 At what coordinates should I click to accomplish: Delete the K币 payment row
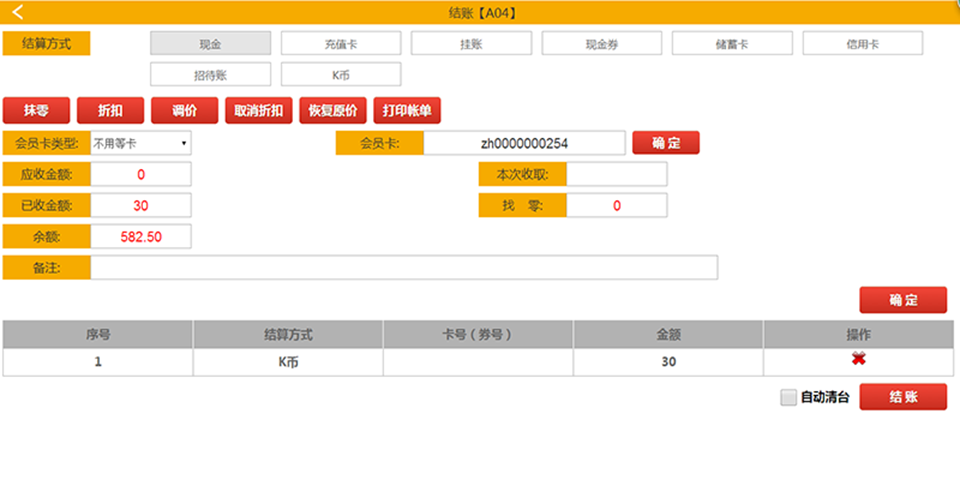857,360
